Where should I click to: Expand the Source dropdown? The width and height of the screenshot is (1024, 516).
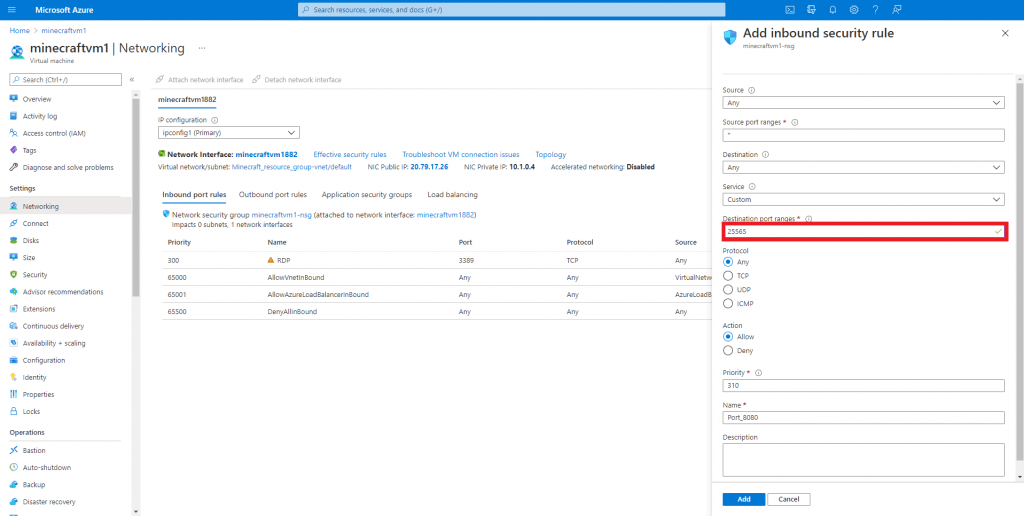tap(863, 102)
